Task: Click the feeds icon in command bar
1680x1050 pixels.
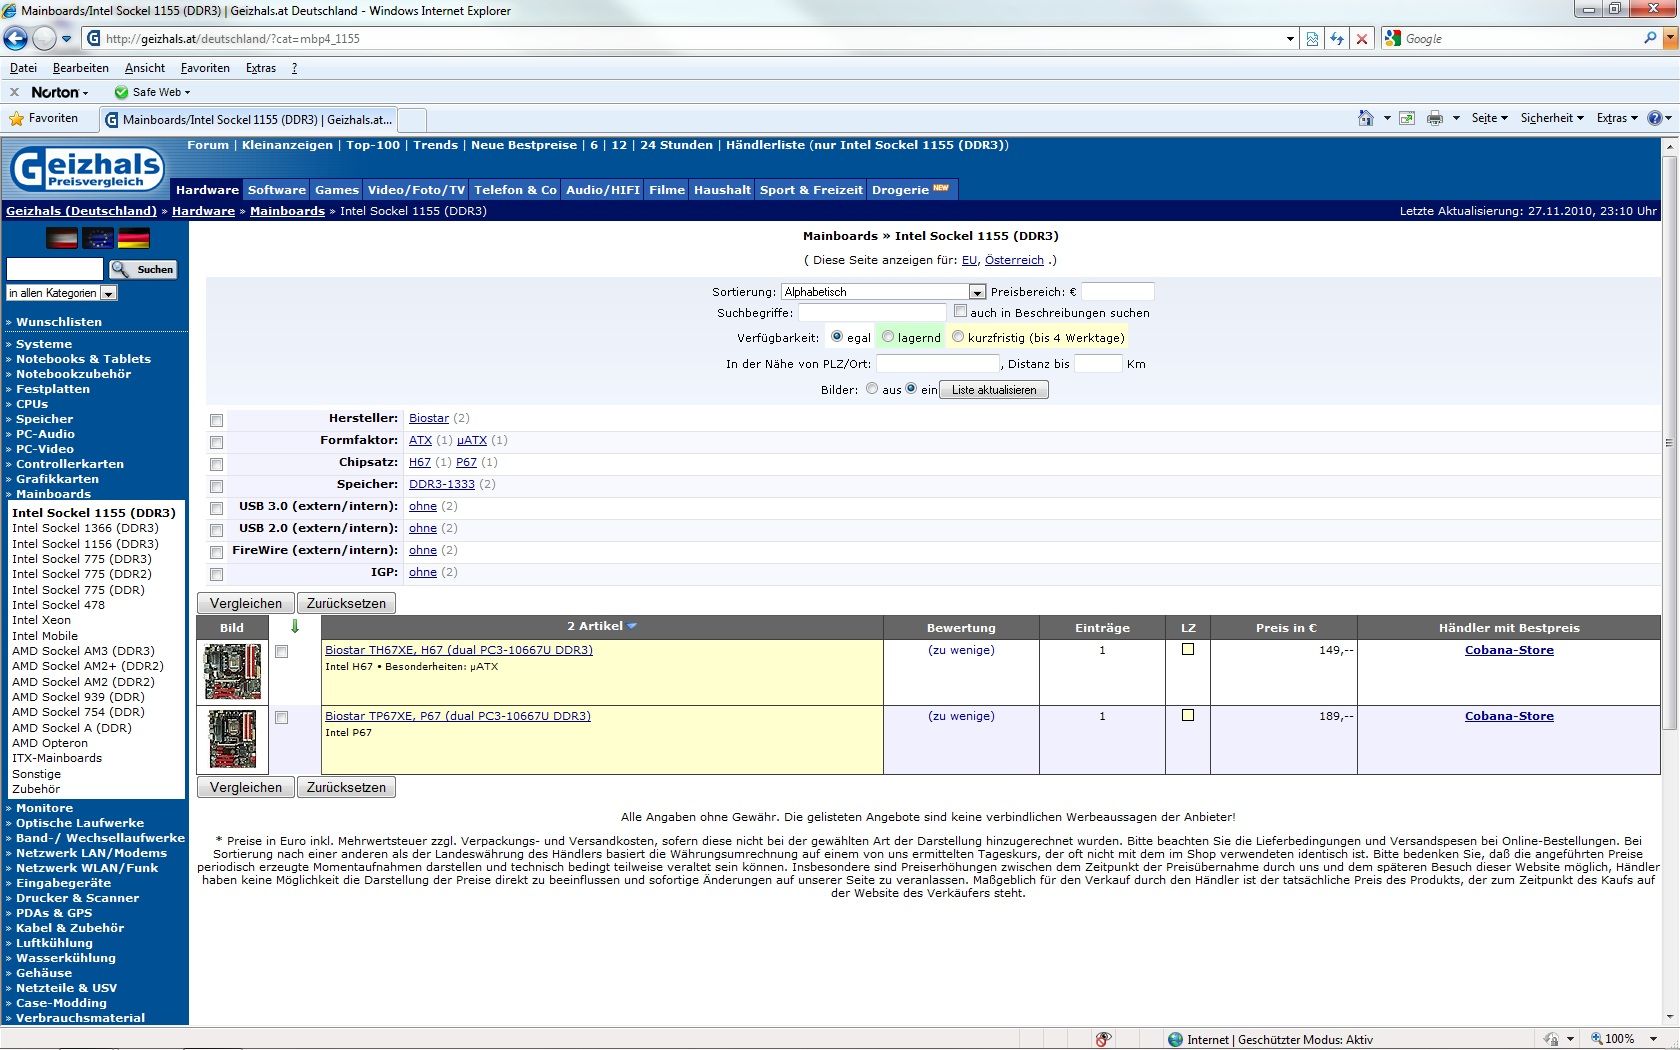Action: pos(1407,118)
